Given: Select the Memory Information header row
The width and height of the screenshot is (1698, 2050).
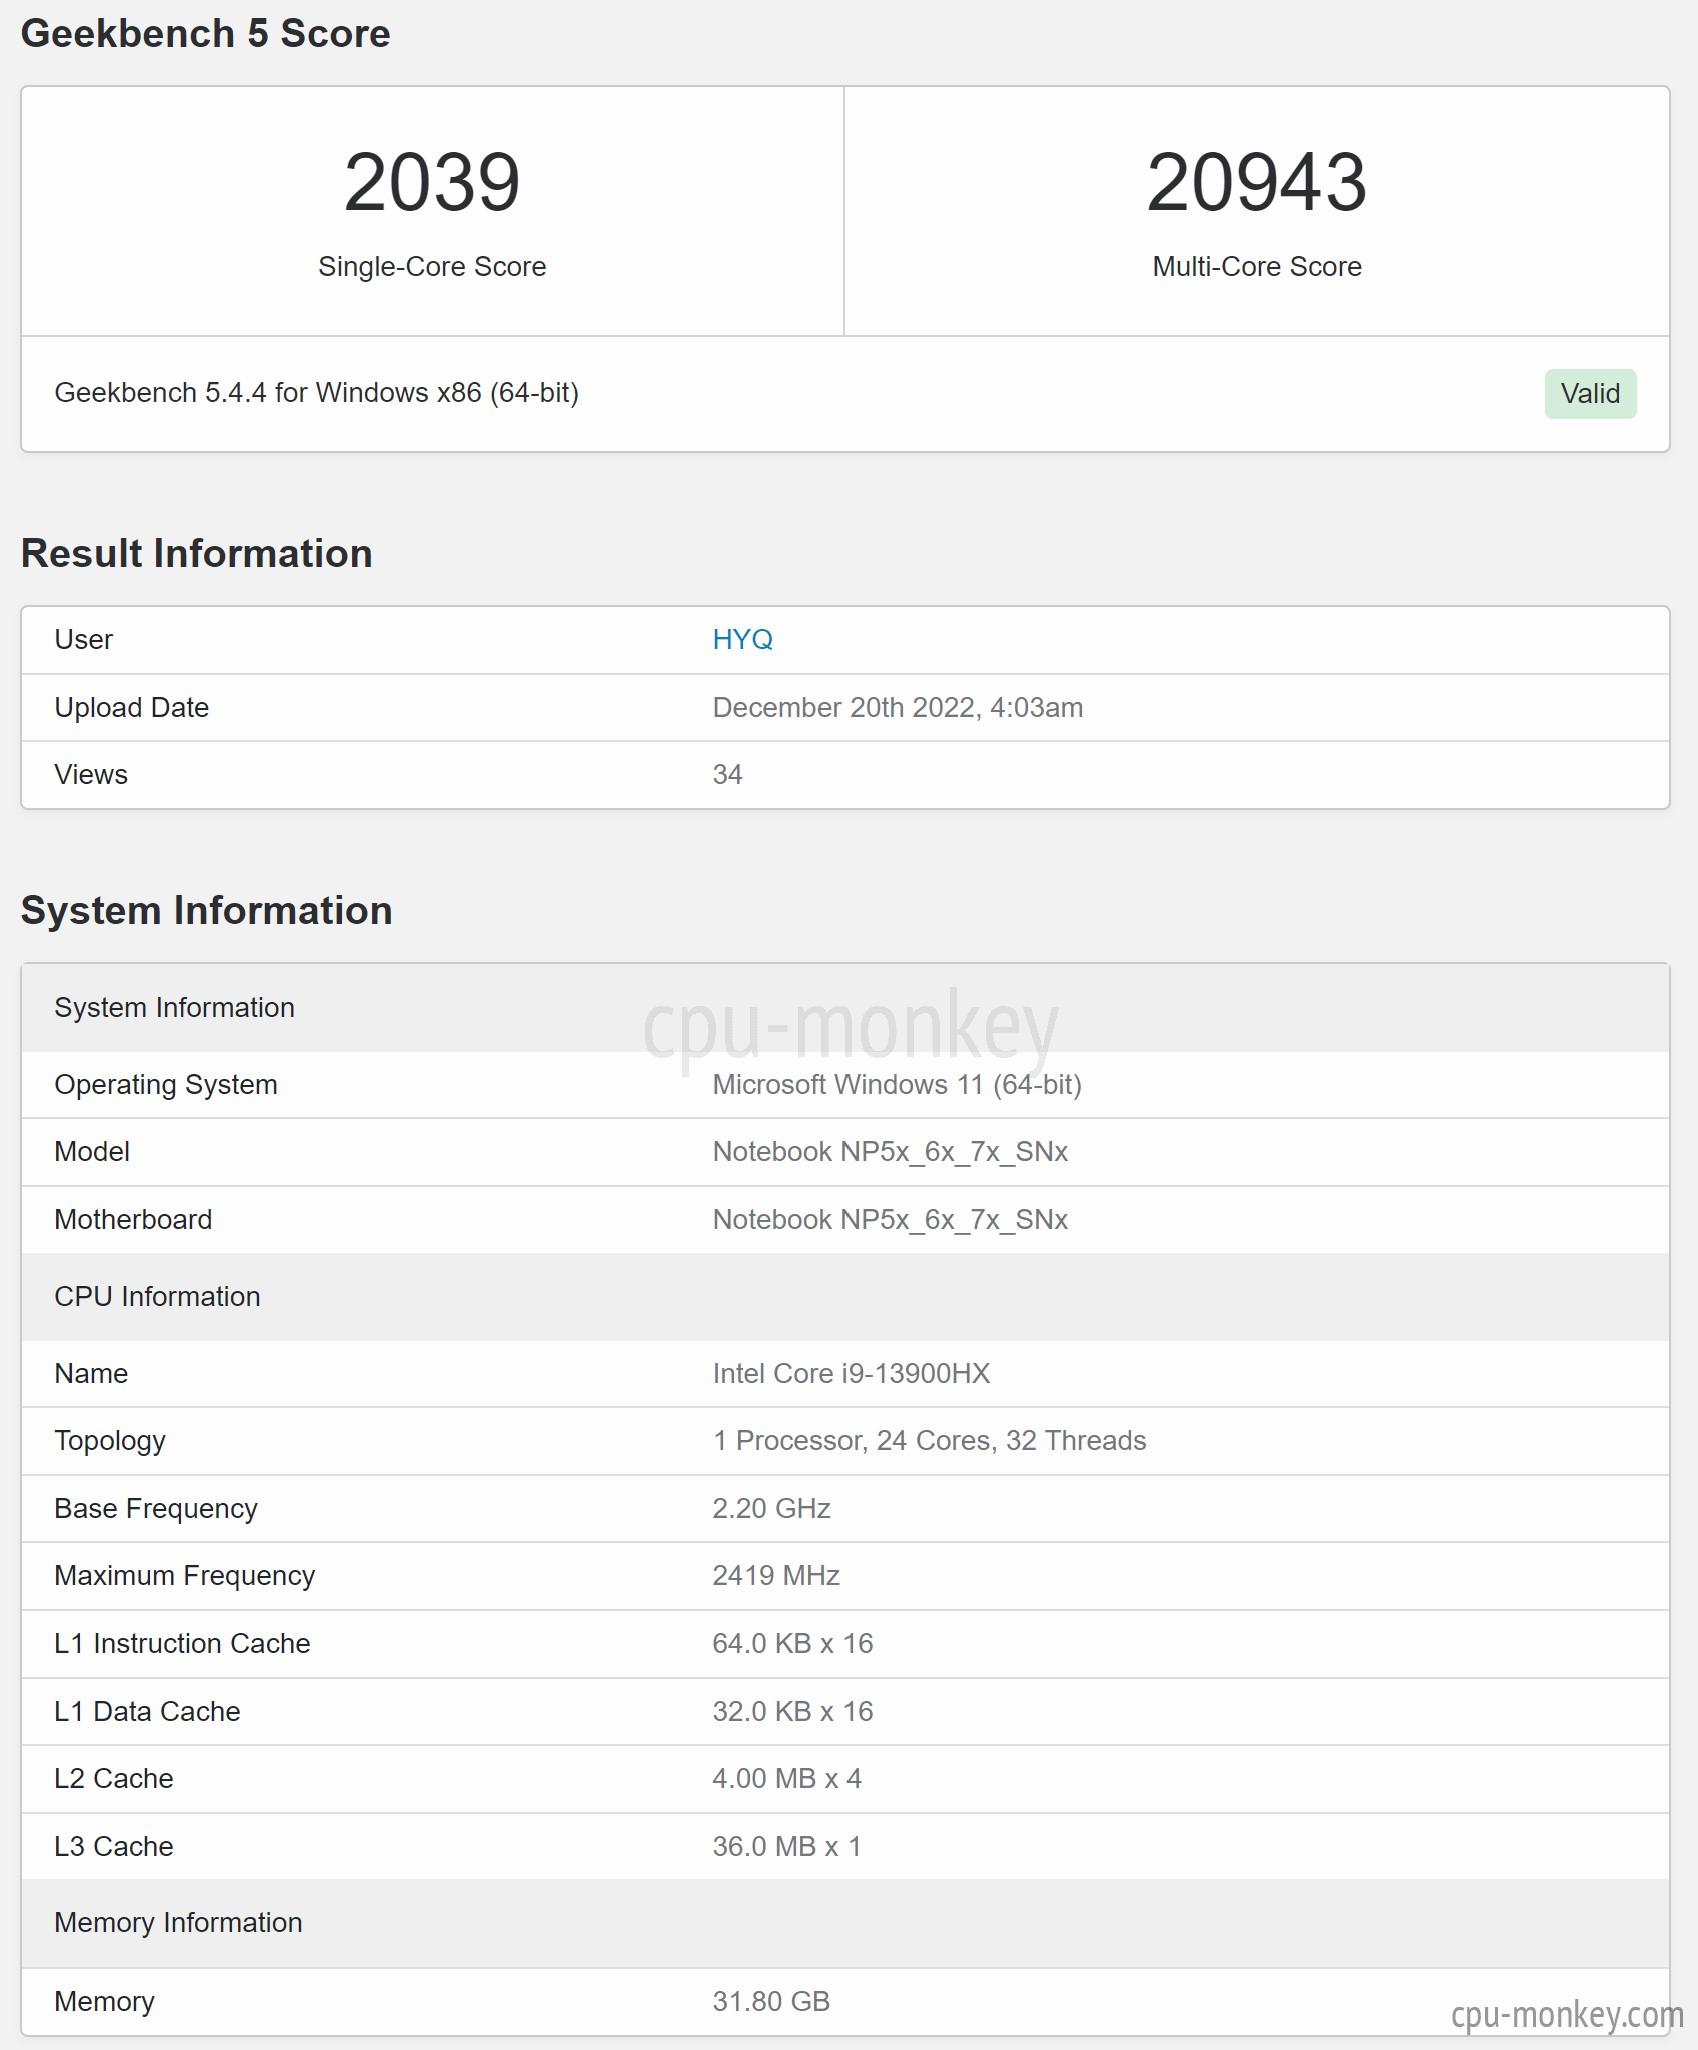Looking at the screenshot, I should pos(845,1923).
